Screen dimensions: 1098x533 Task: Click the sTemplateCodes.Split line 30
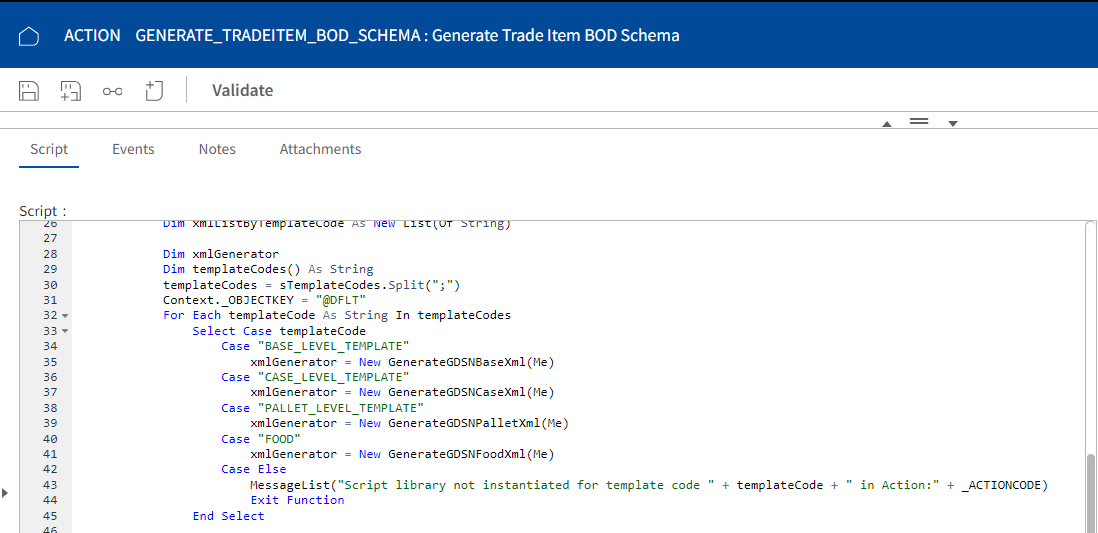[312, 284]
